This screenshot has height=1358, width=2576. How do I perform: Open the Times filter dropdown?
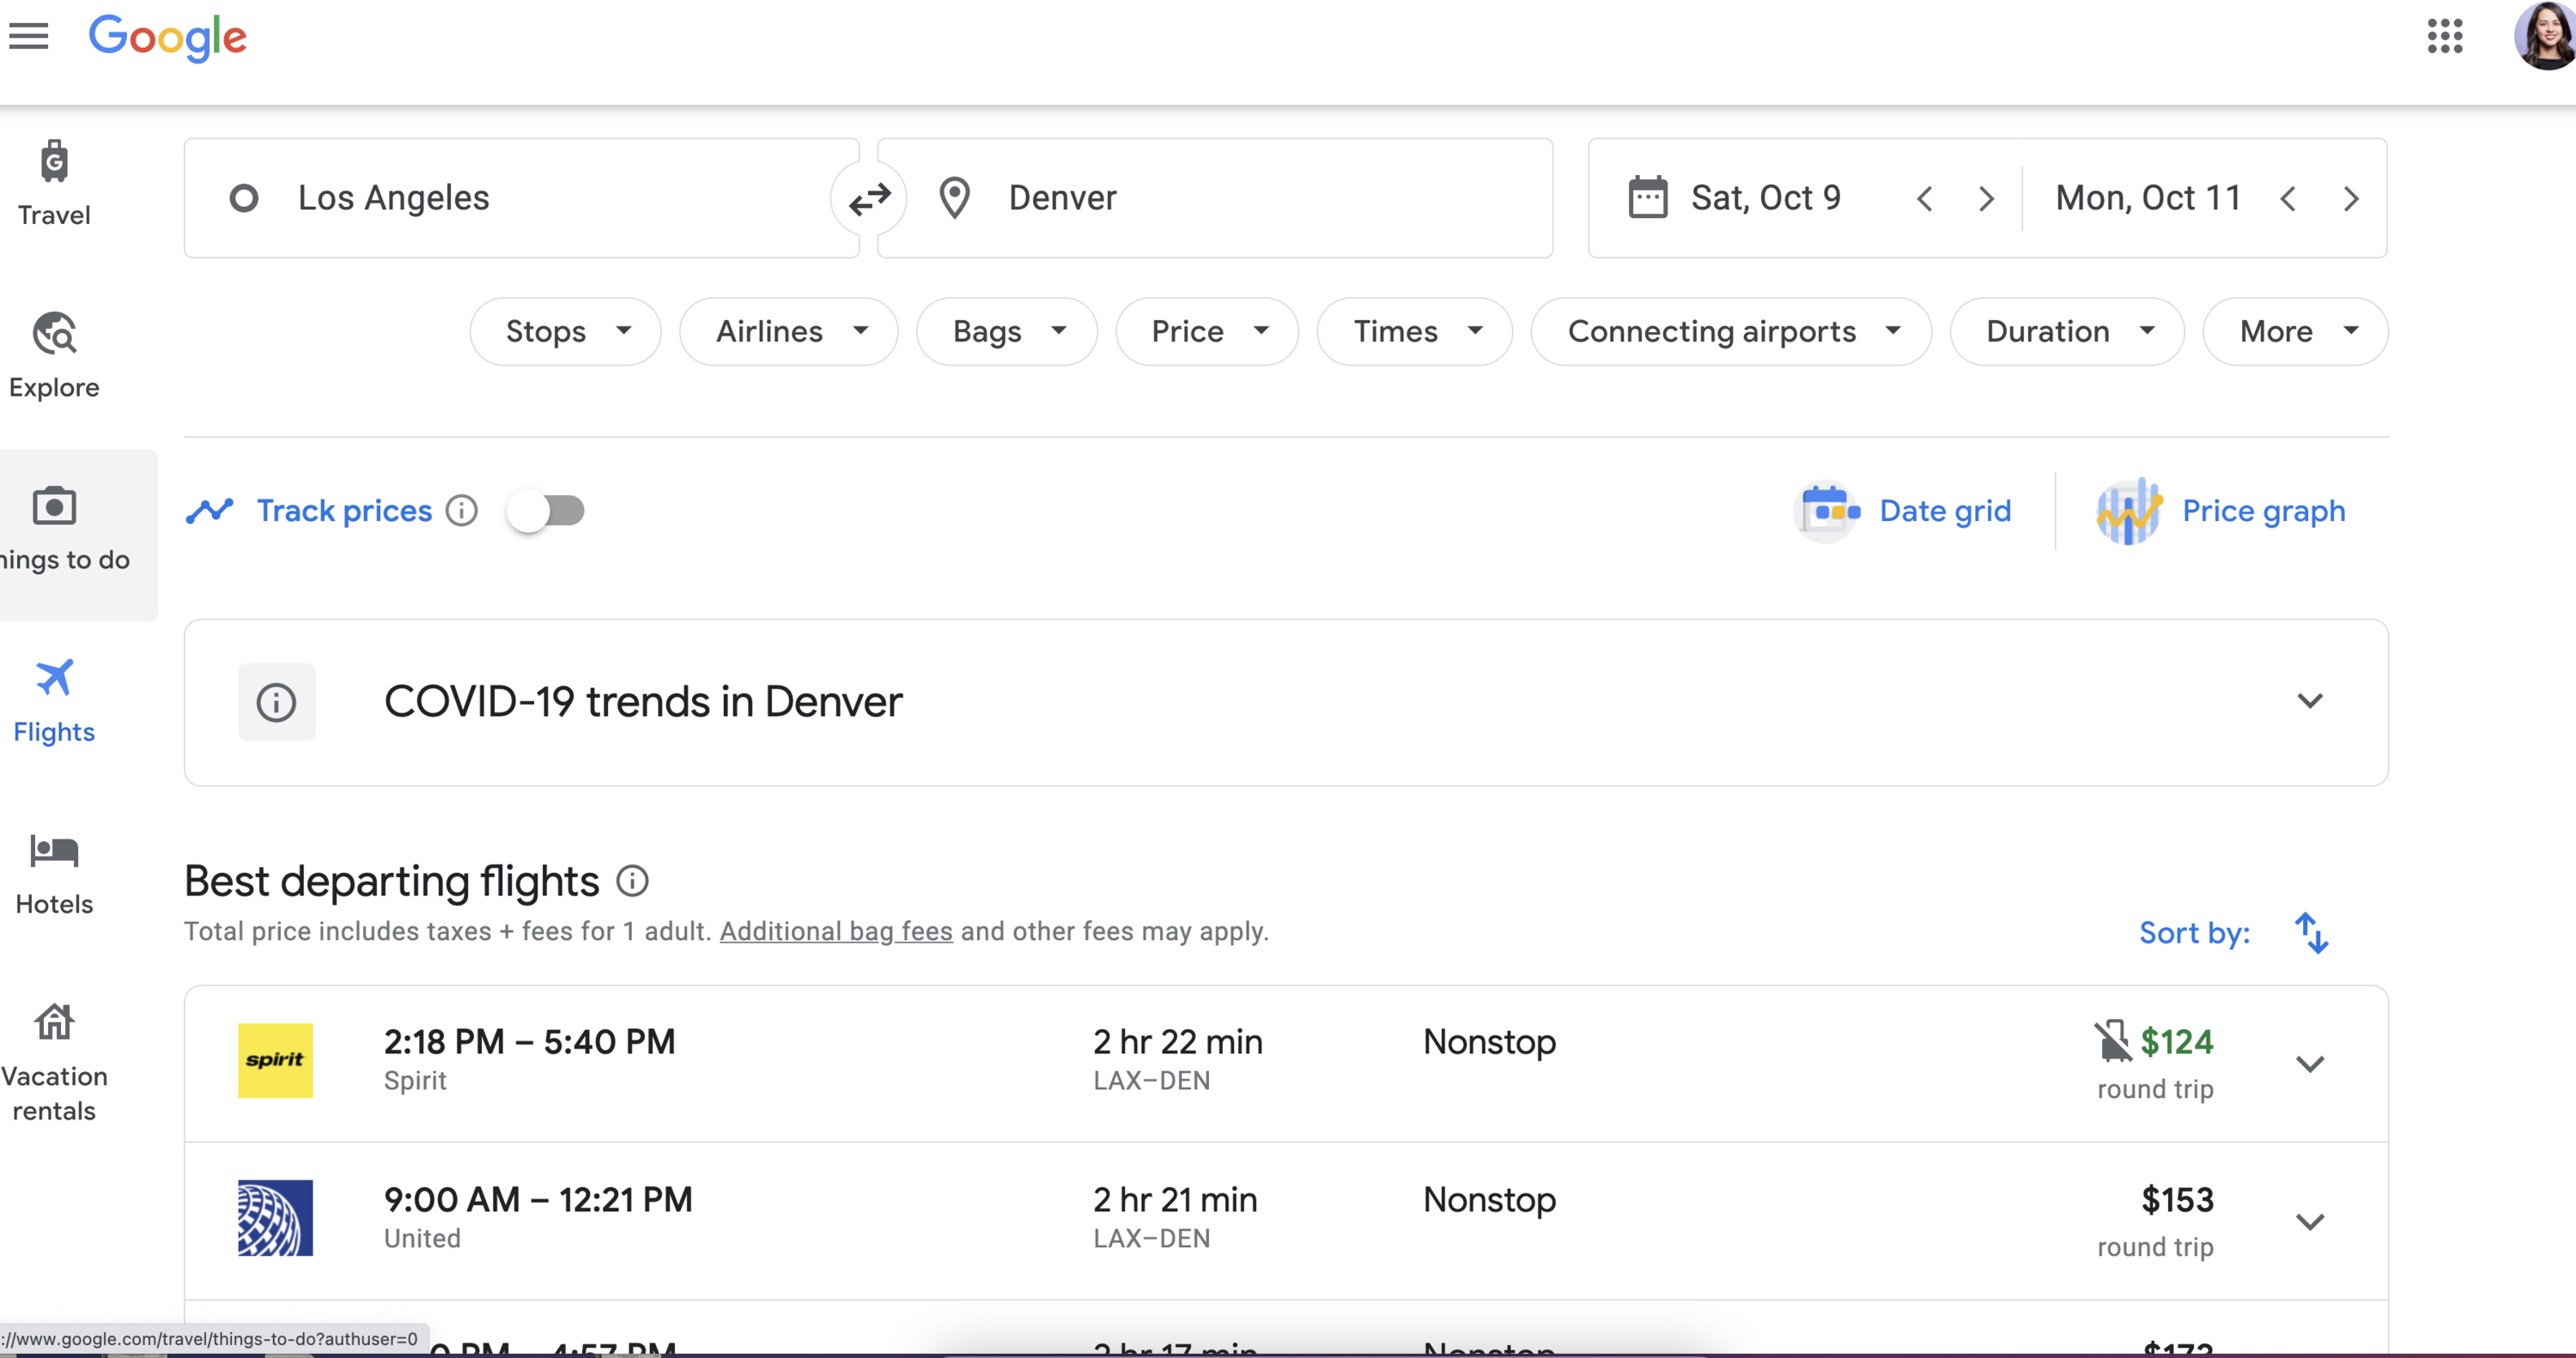(1415, 331)
